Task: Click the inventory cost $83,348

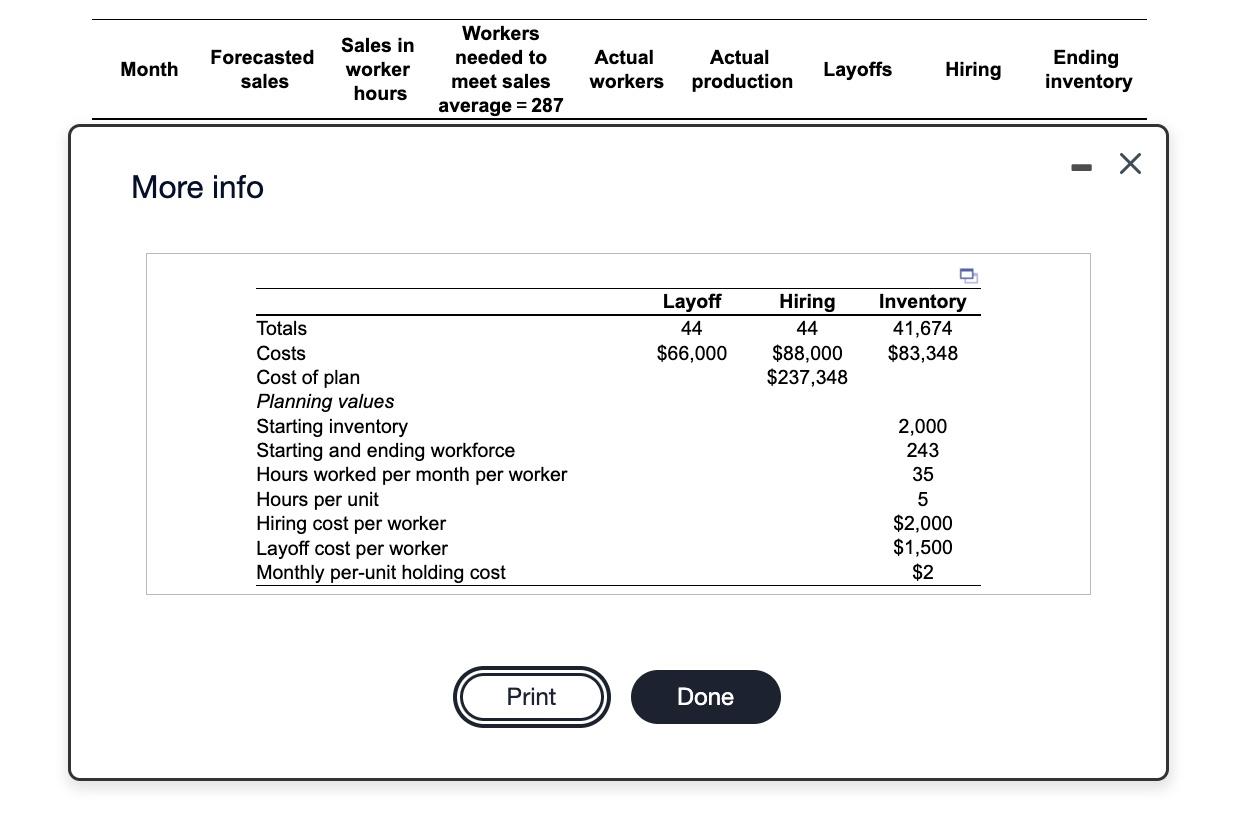Action: [922, 353]
